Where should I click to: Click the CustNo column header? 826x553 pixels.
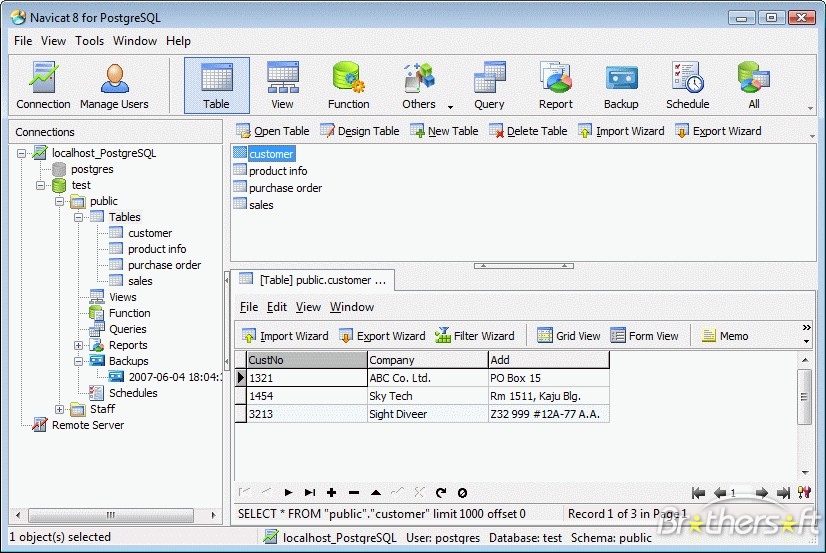coord(307,360)
